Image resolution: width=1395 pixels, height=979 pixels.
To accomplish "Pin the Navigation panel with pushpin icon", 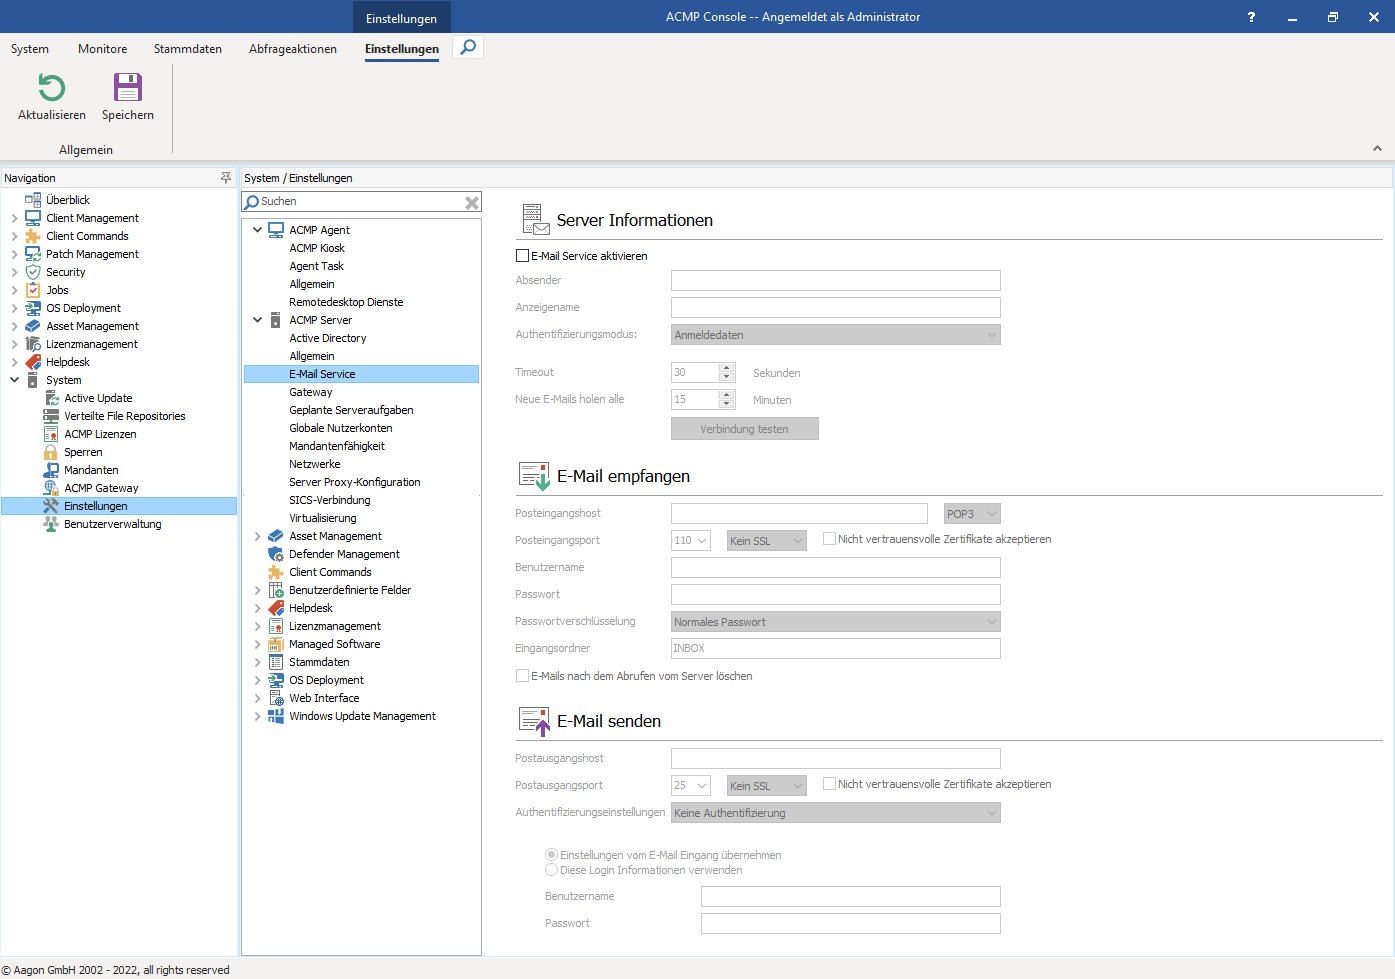I will (x=226, y=178).
